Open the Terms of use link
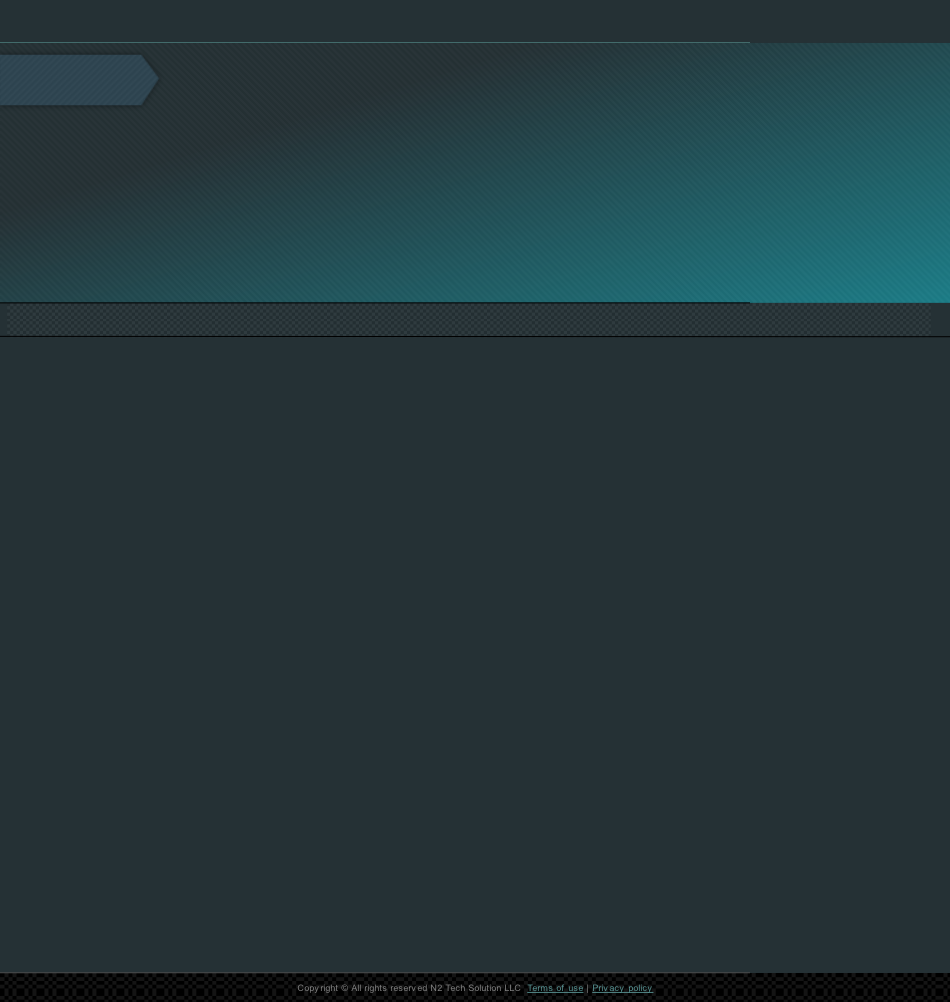 (555, 988)
